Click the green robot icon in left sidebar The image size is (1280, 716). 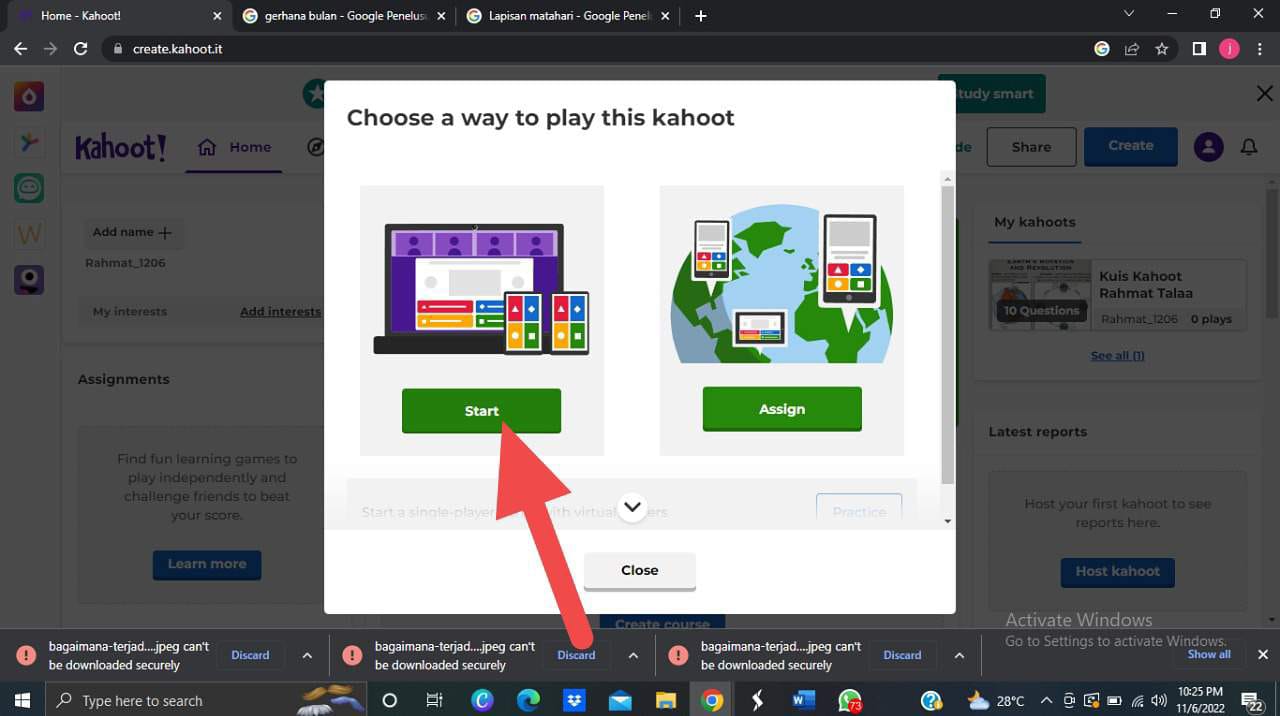tap(29, 188)
